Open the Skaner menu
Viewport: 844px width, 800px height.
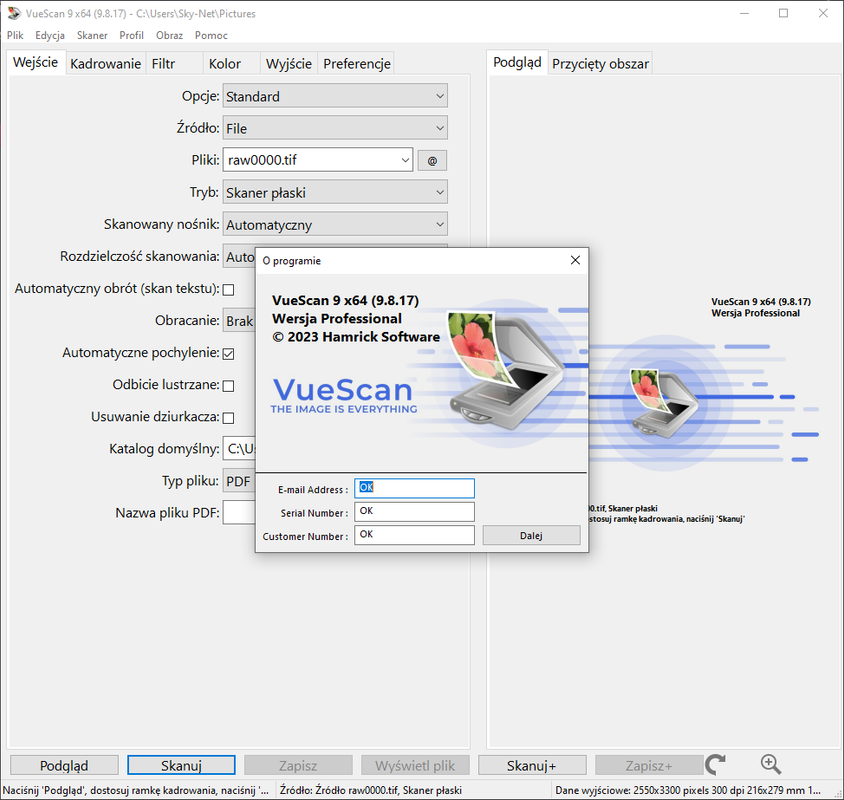pyautogui.click(x=92, y=35)
